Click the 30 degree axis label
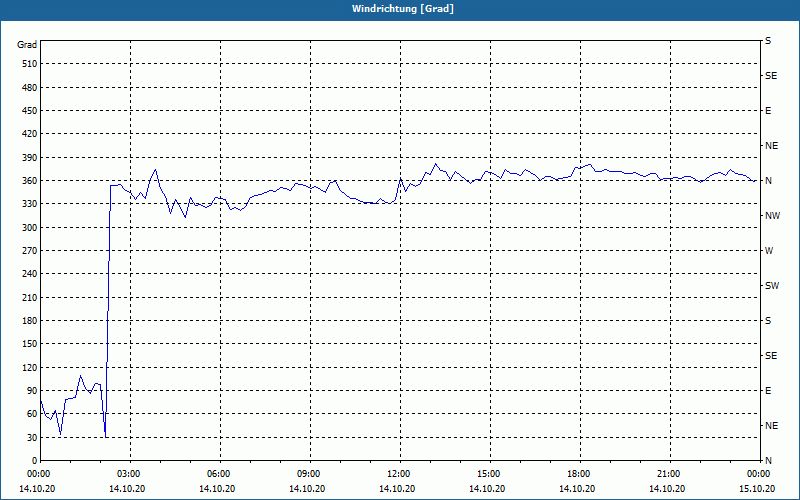 tap(32, 438)
